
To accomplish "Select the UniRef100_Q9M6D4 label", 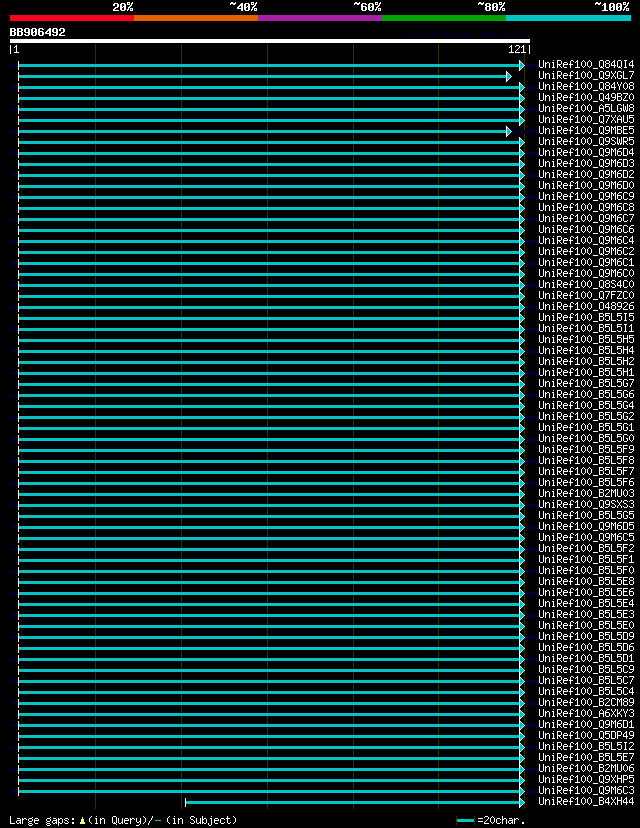I will click(x=586, y=153).
